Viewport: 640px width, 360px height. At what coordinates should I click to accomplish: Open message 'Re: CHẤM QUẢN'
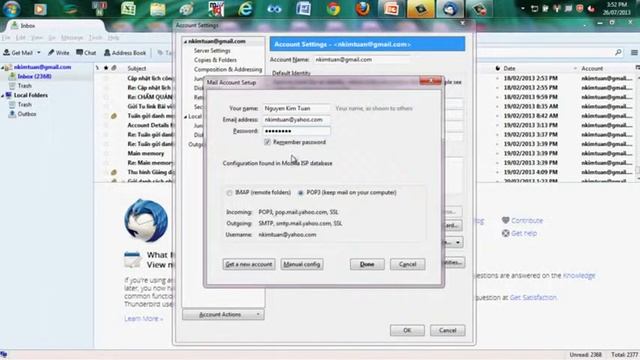tap(150, 97)
